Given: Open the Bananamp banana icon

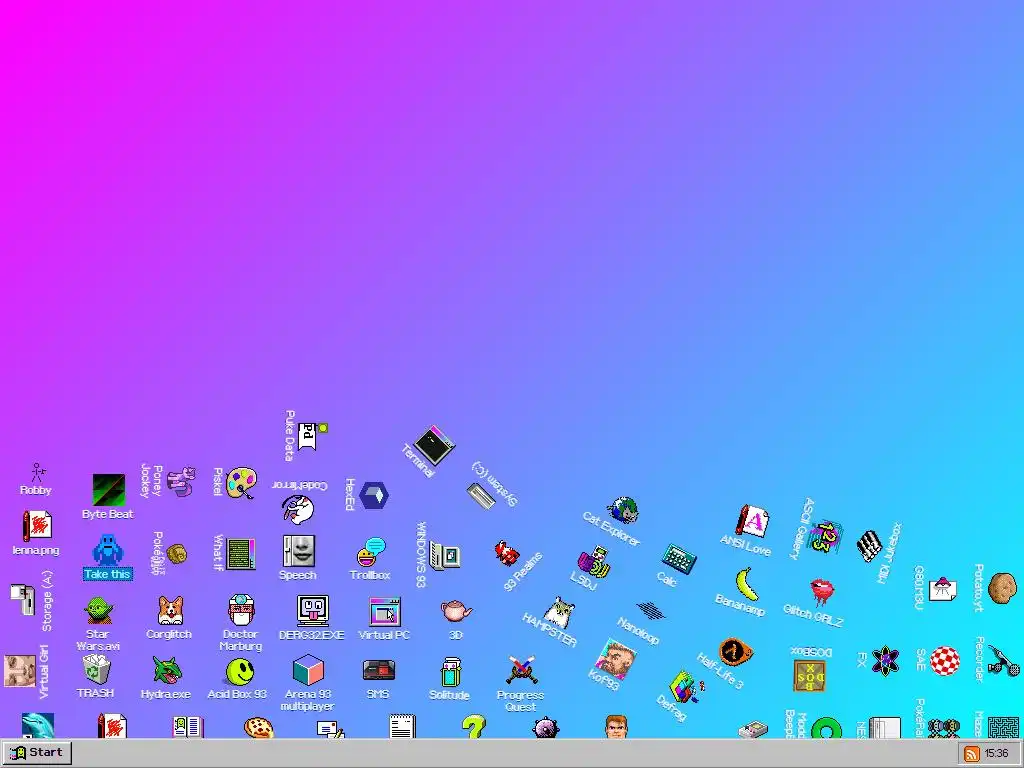Looking at the screenshot, I should (x=746, y=583).
